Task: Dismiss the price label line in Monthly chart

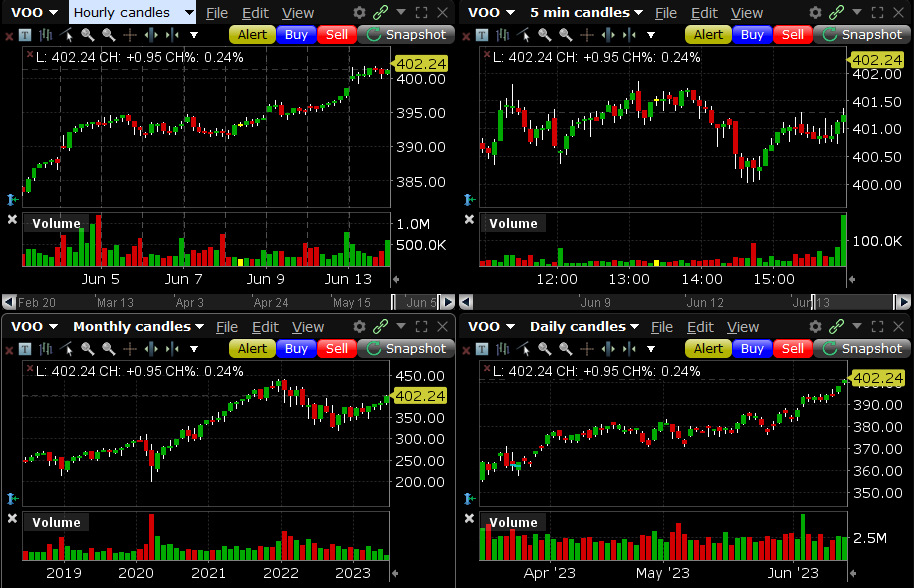Action: [x=29, y=370]
